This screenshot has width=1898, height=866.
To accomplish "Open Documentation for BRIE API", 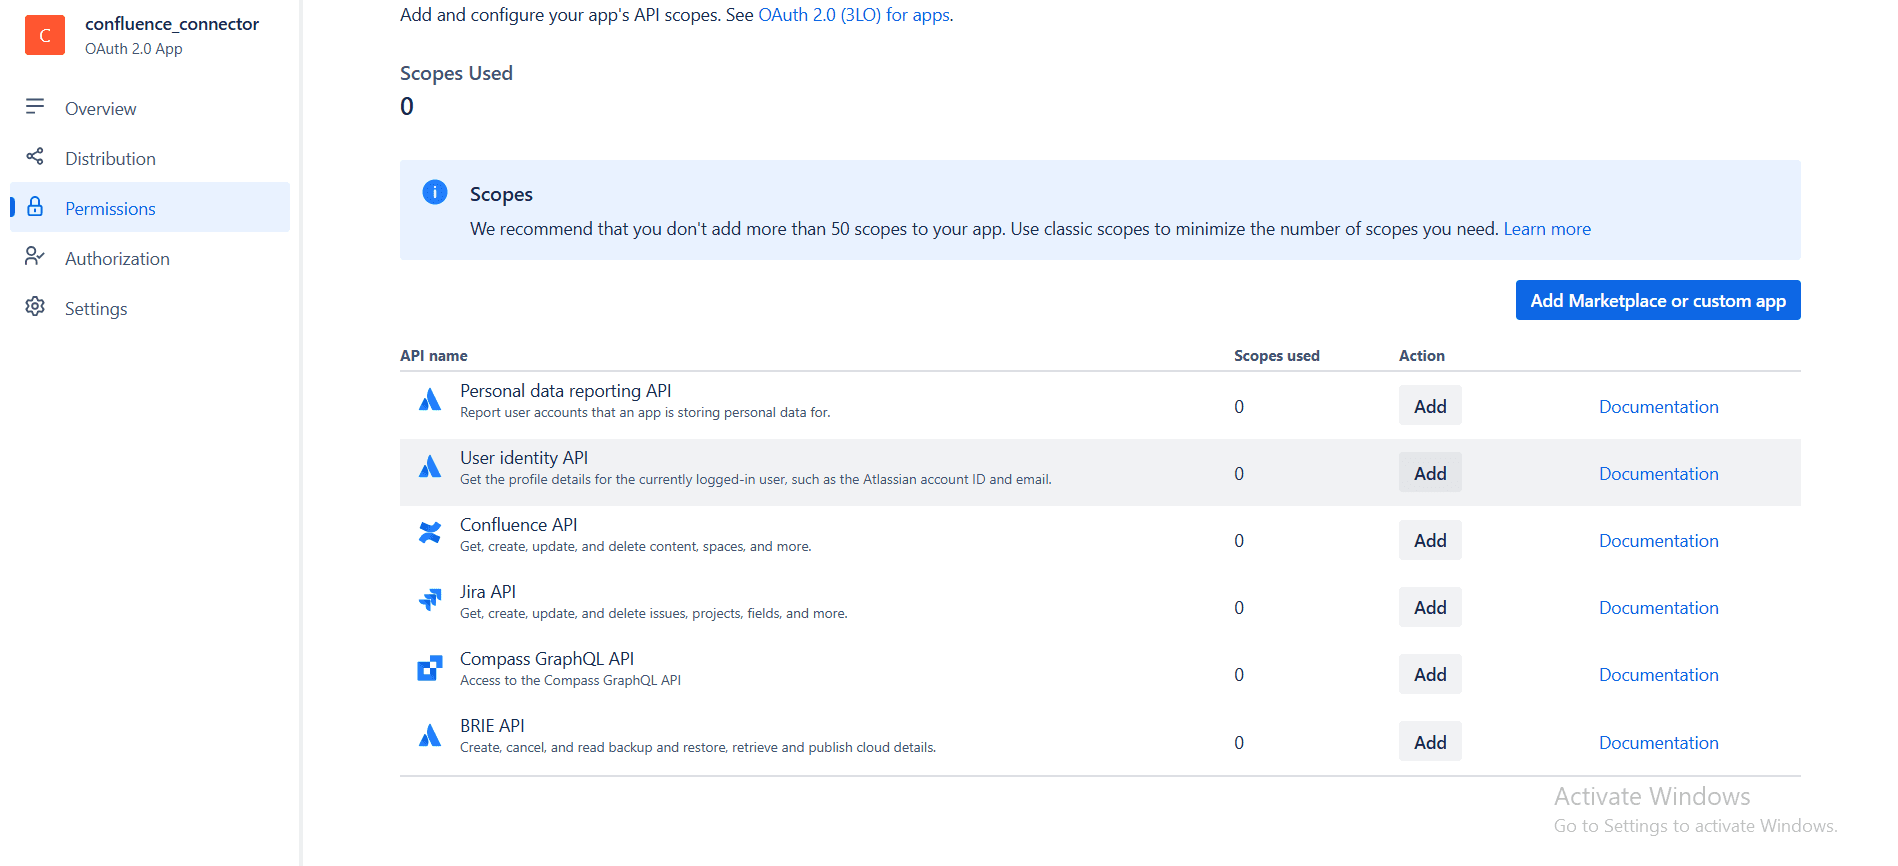I will point(1658,743).
